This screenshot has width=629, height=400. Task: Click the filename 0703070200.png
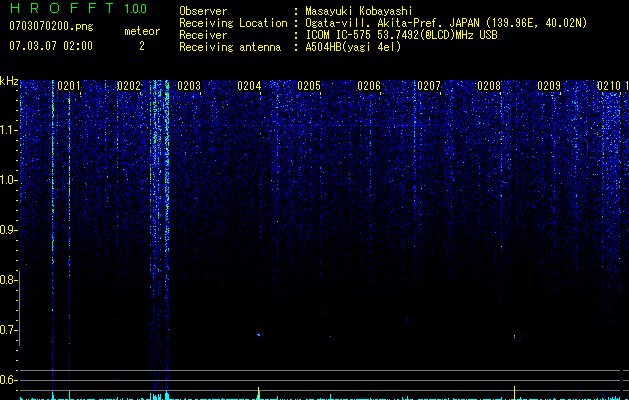[51, 27]
